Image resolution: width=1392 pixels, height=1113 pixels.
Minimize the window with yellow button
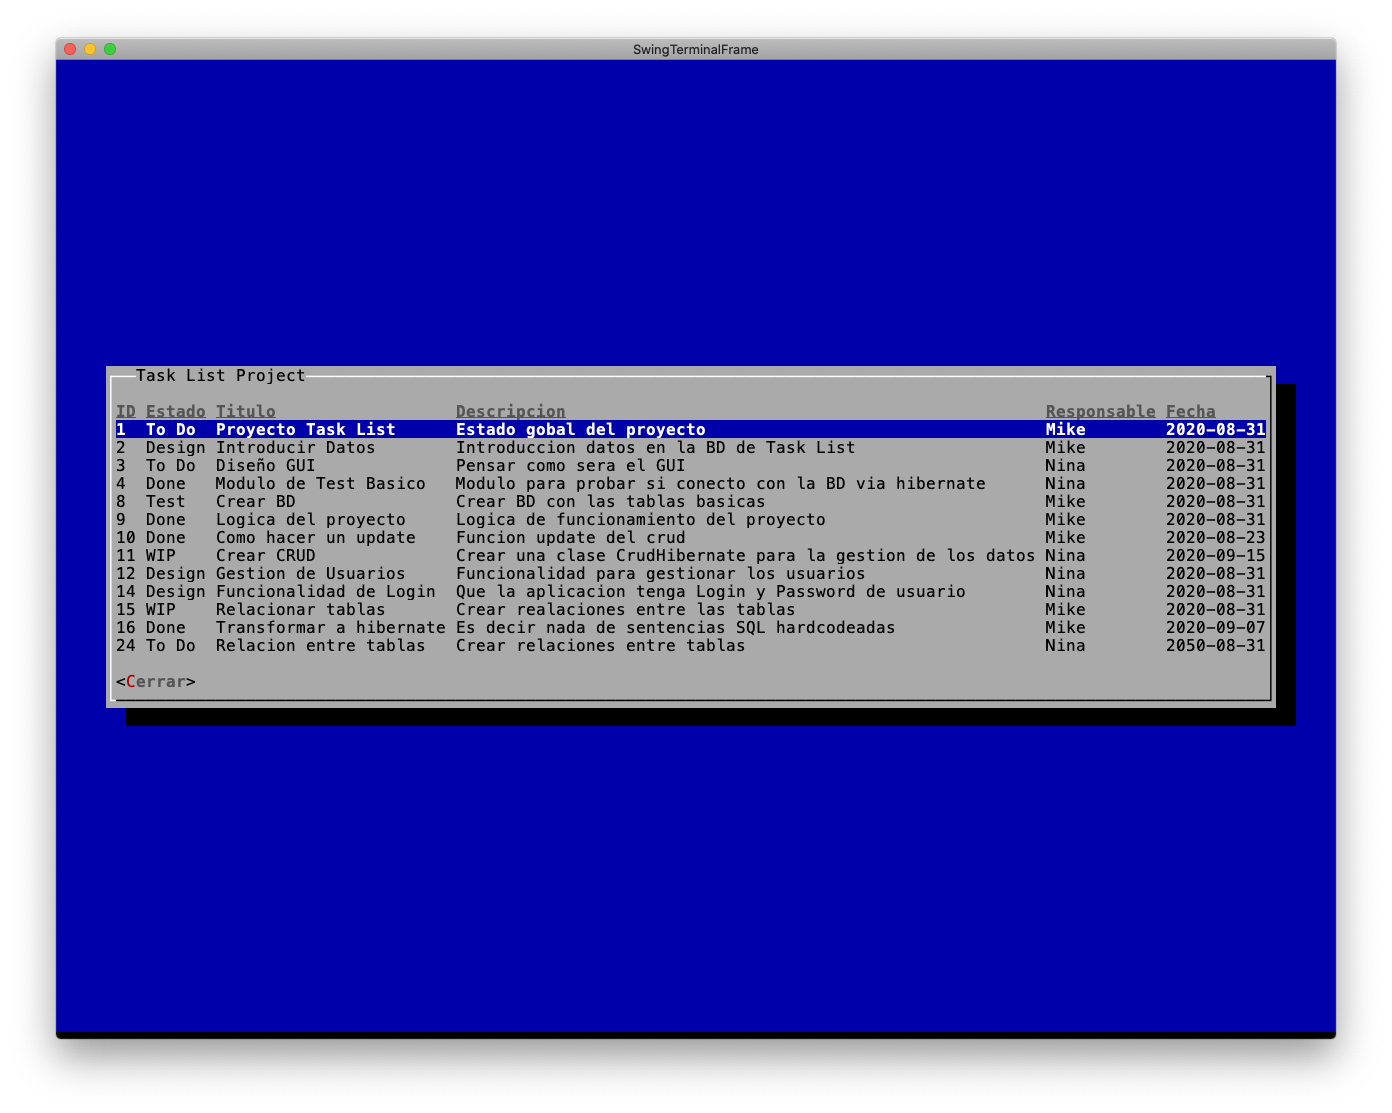click(90, 49)
